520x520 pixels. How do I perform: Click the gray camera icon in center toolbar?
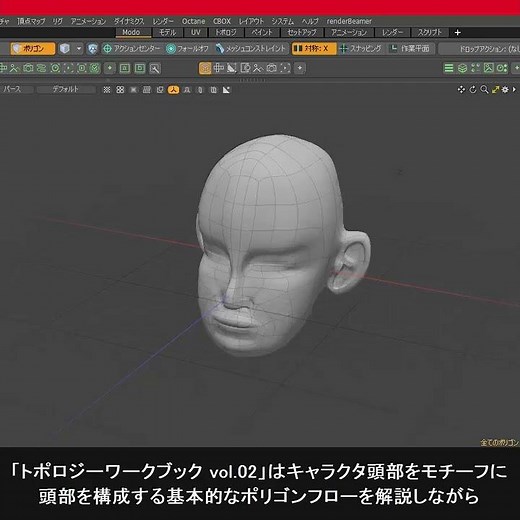[x=271, y=68]
